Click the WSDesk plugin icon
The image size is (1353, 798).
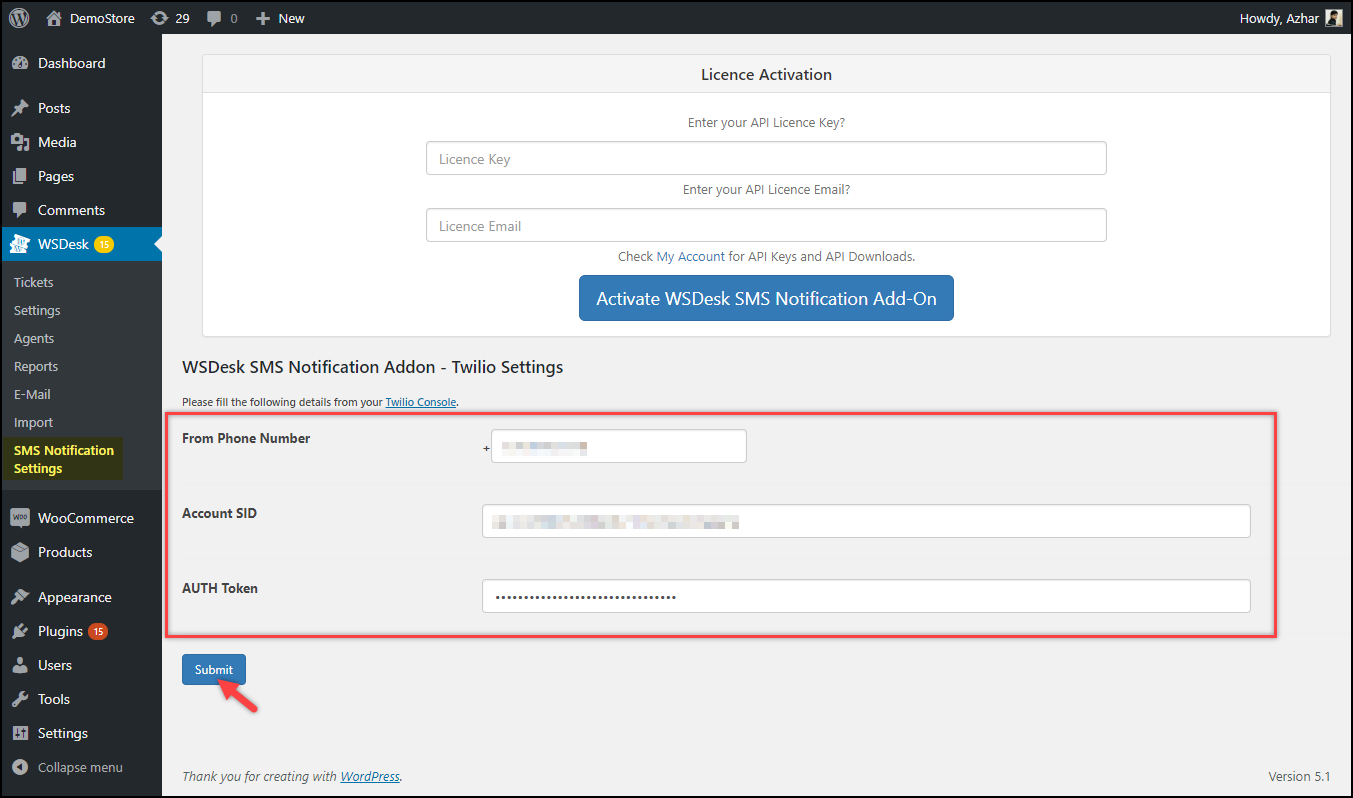(x=20, y=244)
